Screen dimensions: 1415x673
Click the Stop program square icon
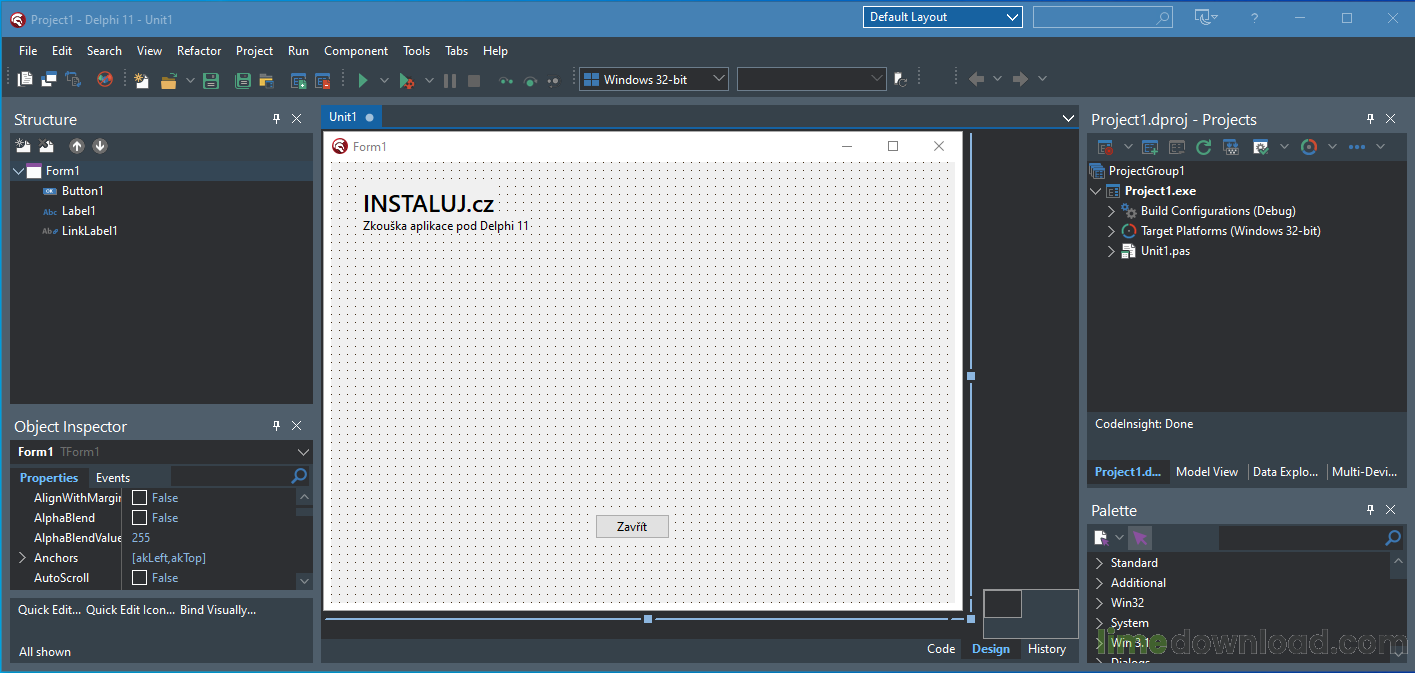pos(474,80)
